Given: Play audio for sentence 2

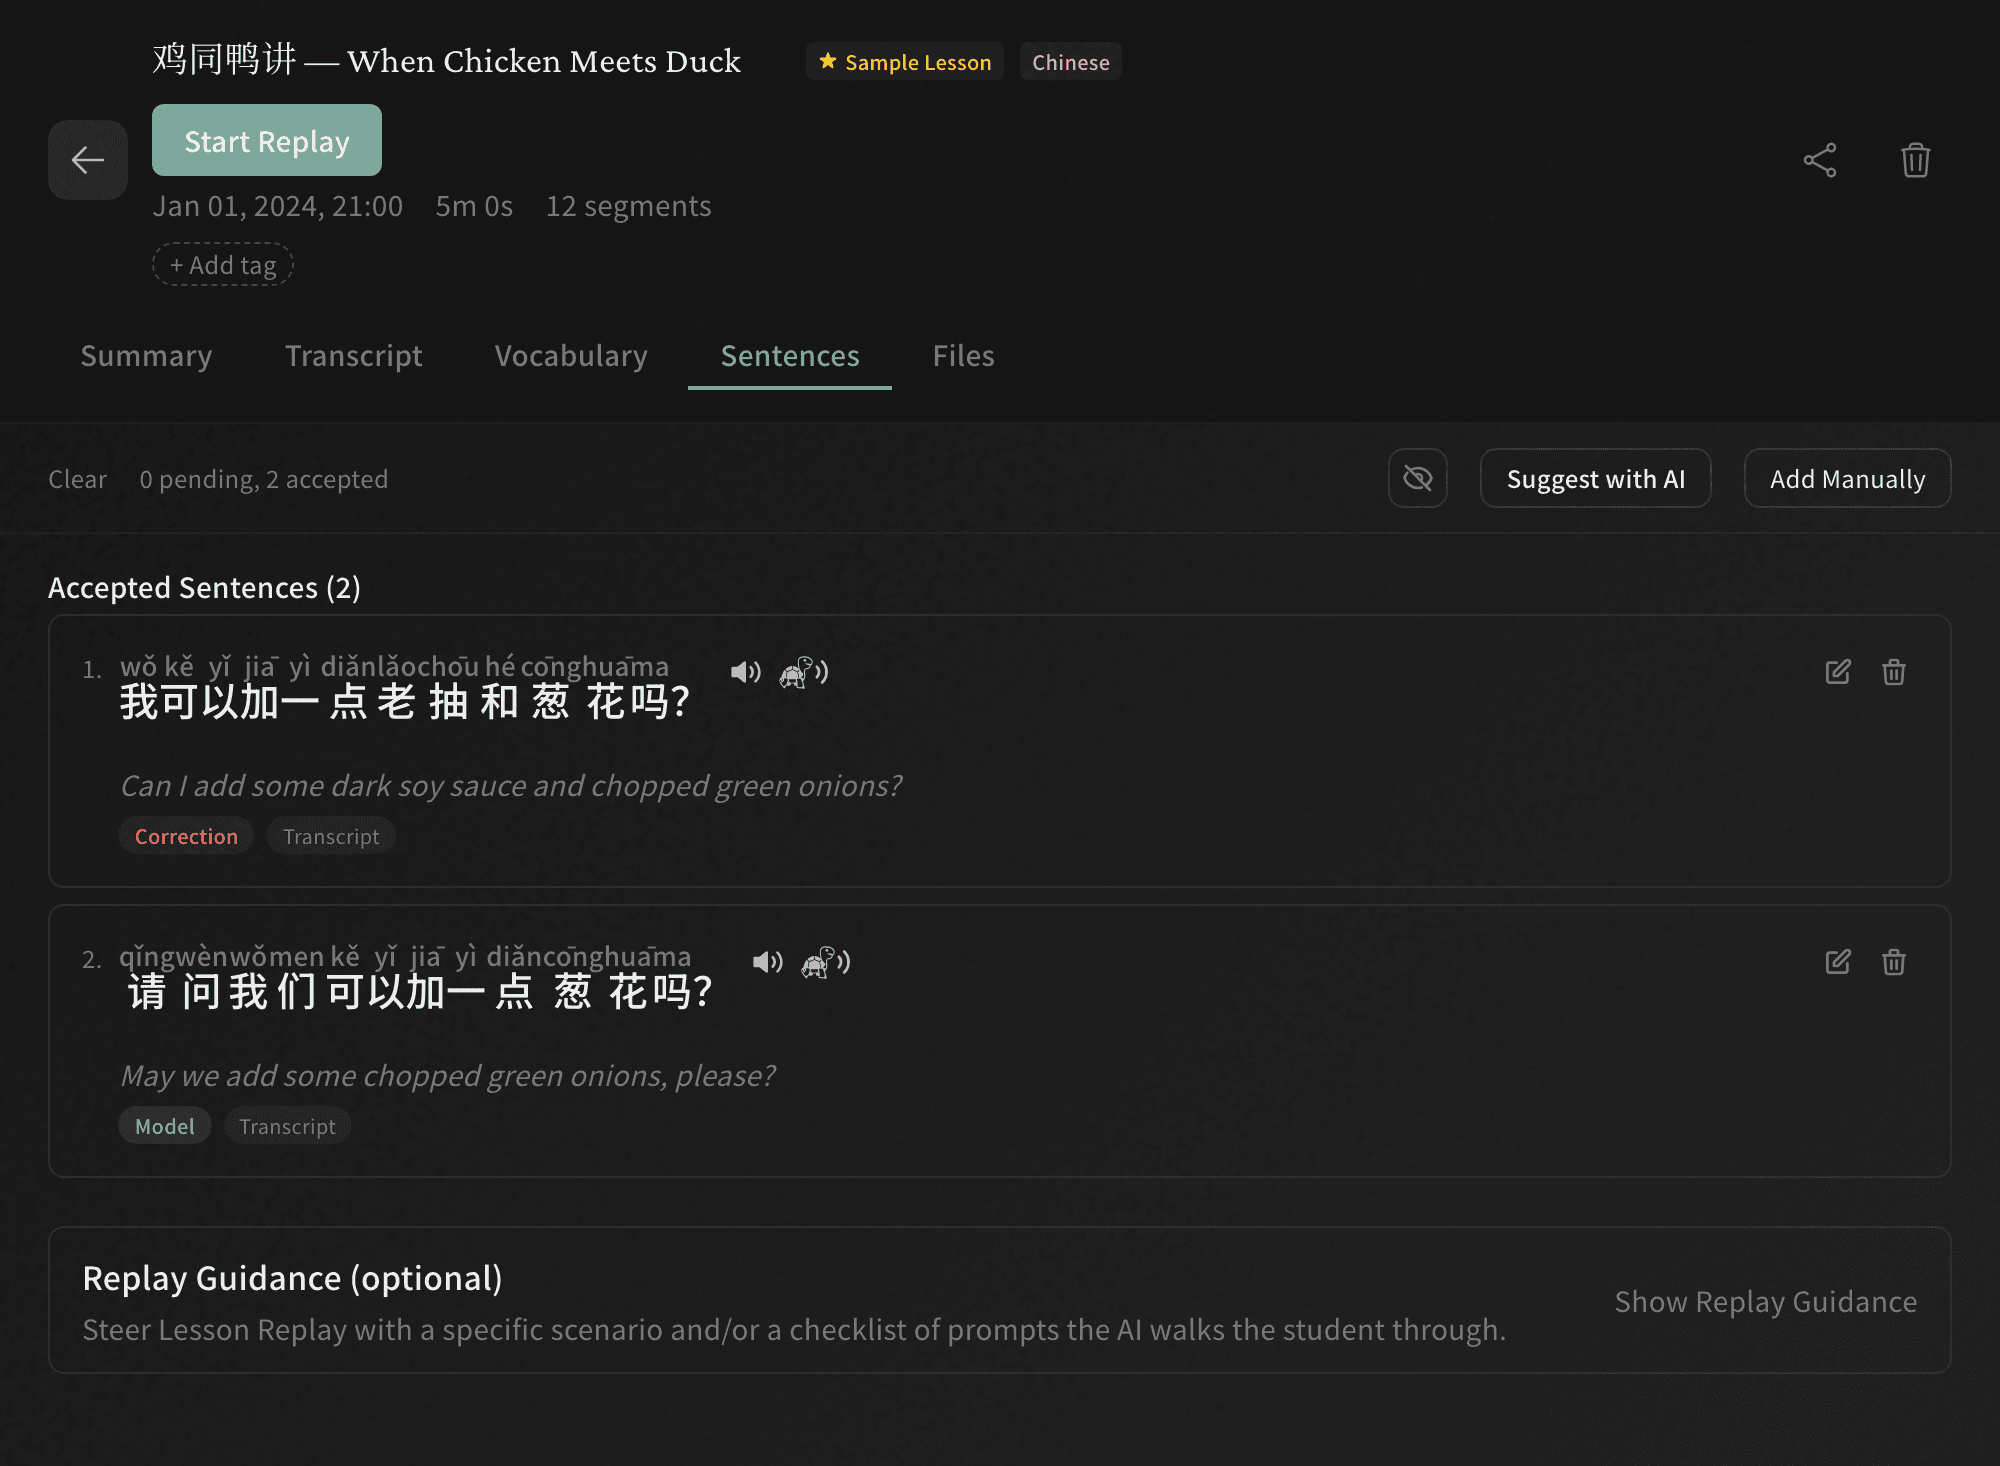Looking at the screenshot, I should [x=767, y=962].
